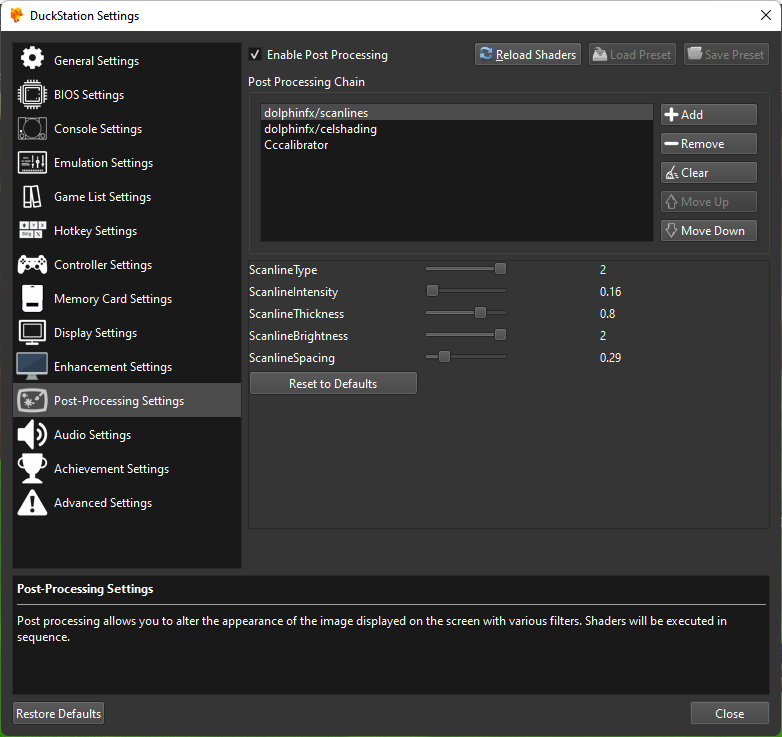The height and width of the screenshot is (737, 782).
Task: Open Game List Settings
Action: (x=127, y=196)
